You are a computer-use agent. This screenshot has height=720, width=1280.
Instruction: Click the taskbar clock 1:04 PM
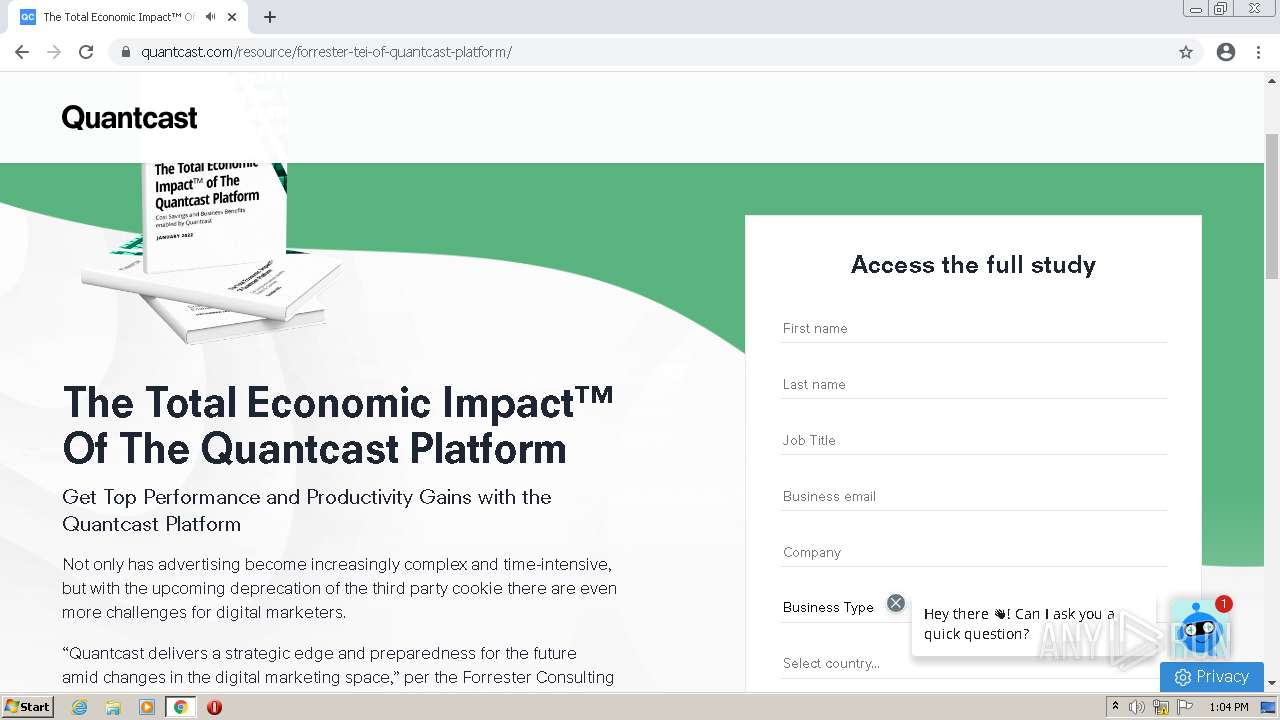tap(1229, 707)
